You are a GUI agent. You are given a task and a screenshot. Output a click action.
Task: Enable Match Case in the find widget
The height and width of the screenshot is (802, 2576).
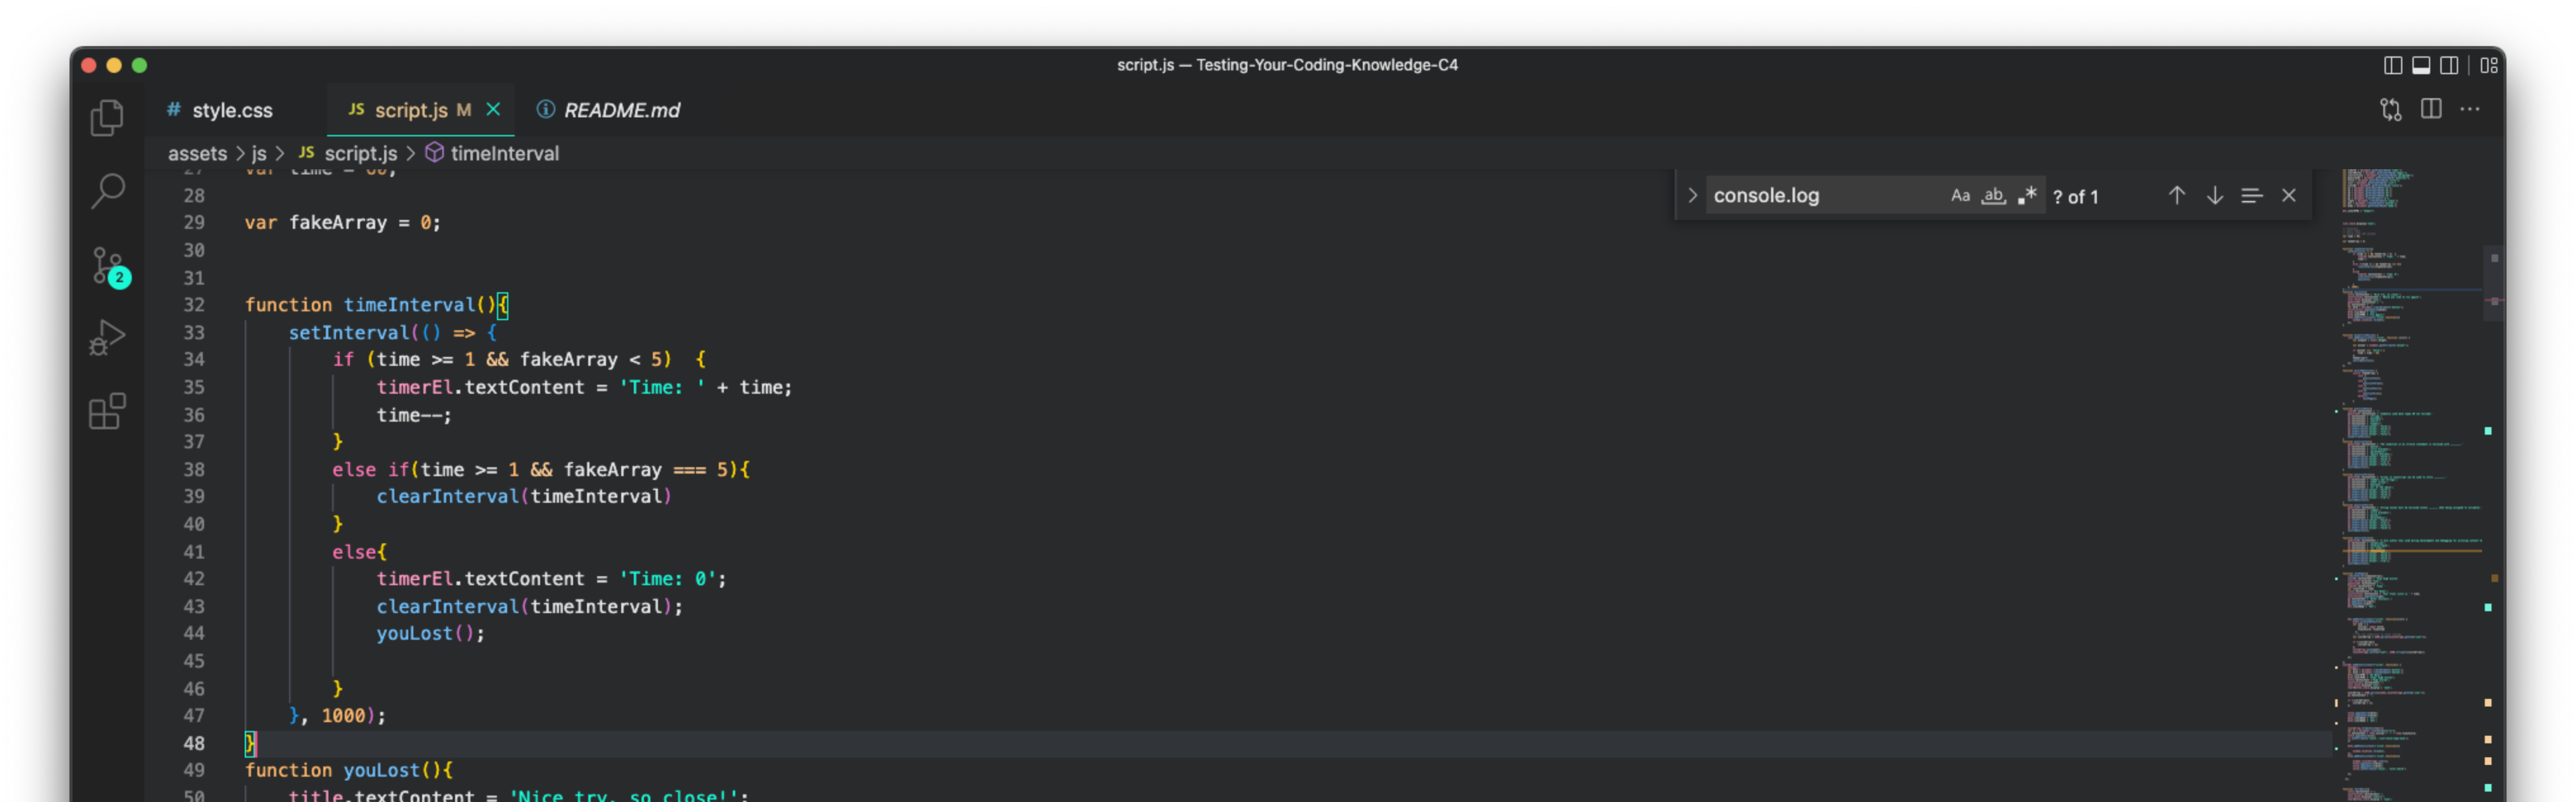1959,195
